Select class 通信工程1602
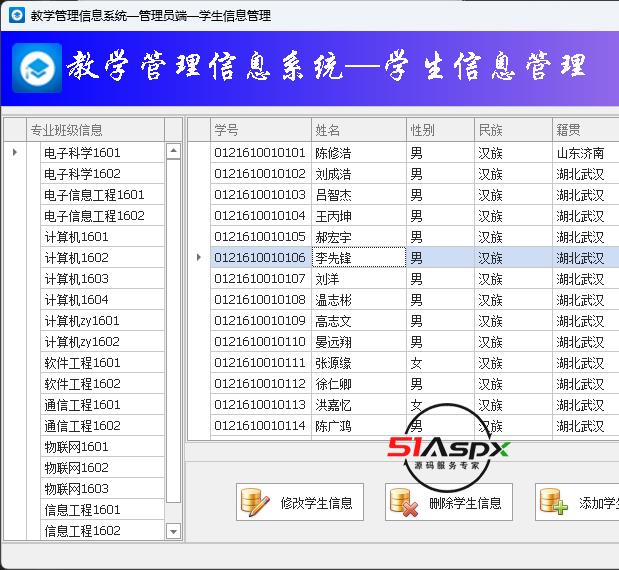Image resolution: width=619 pixels, height=570 pixels. [x=102, y=425]
